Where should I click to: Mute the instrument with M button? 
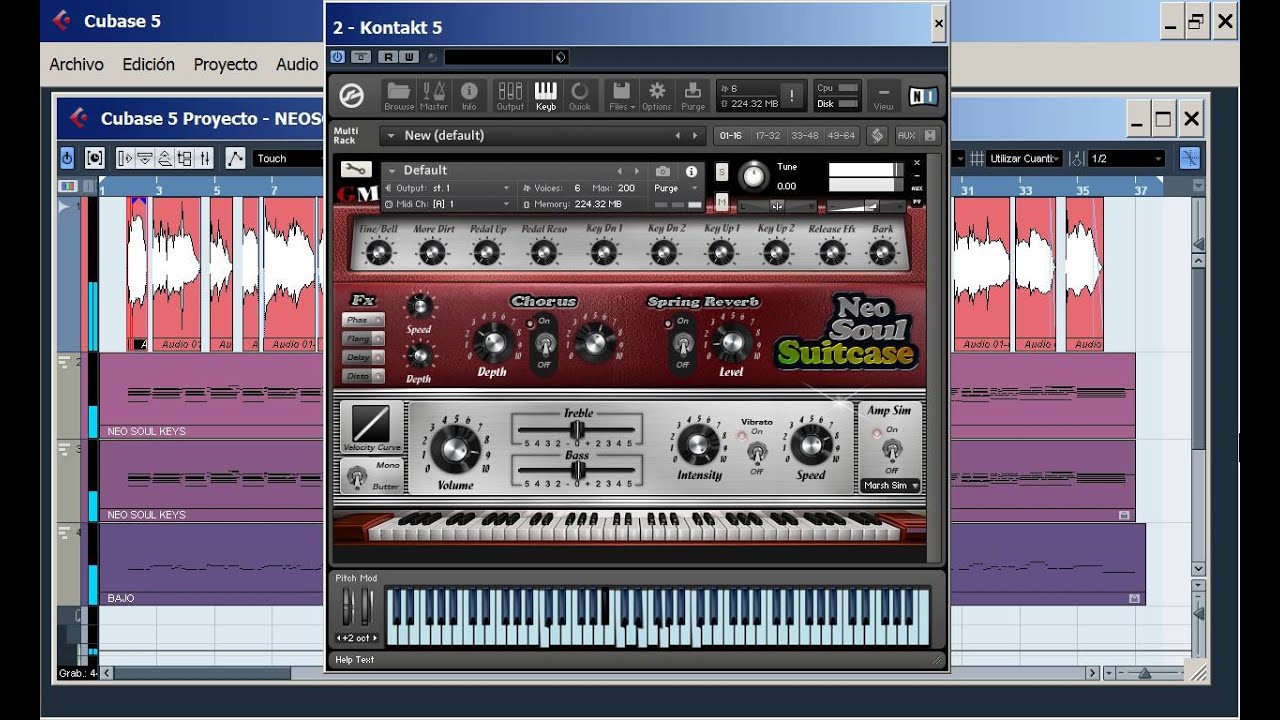(x=722, y=202)
